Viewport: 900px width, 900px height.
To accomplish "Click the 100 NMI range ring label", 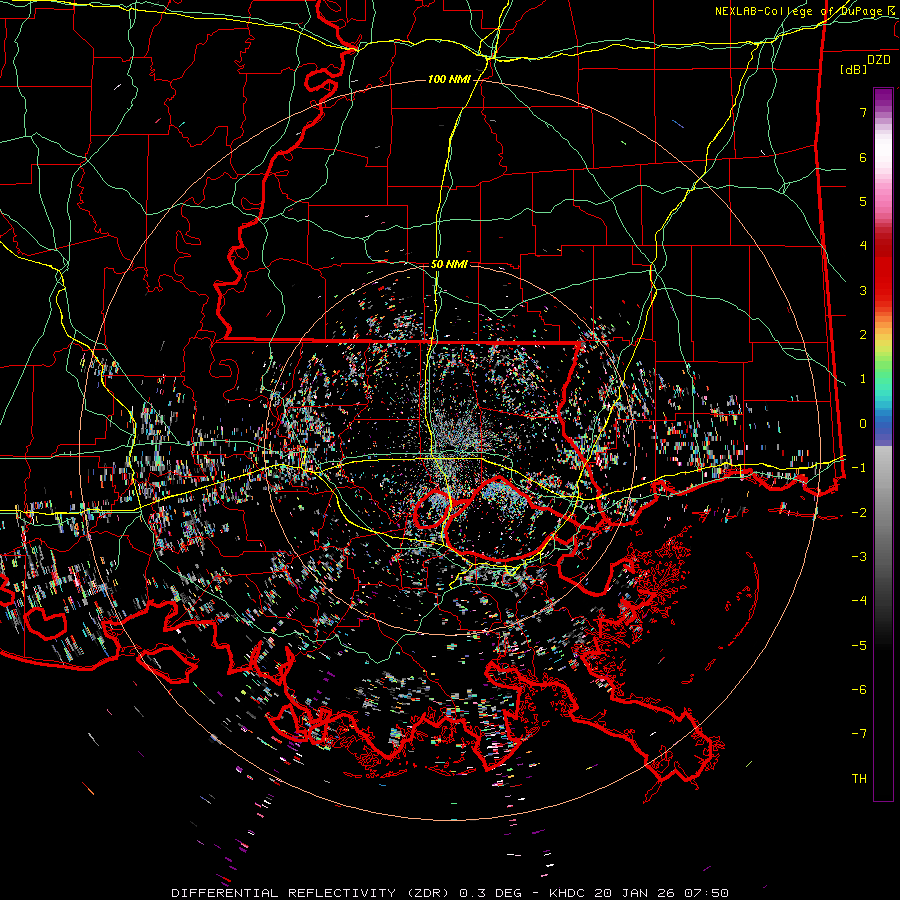I will pyautogui.click(x=449, y=79).
